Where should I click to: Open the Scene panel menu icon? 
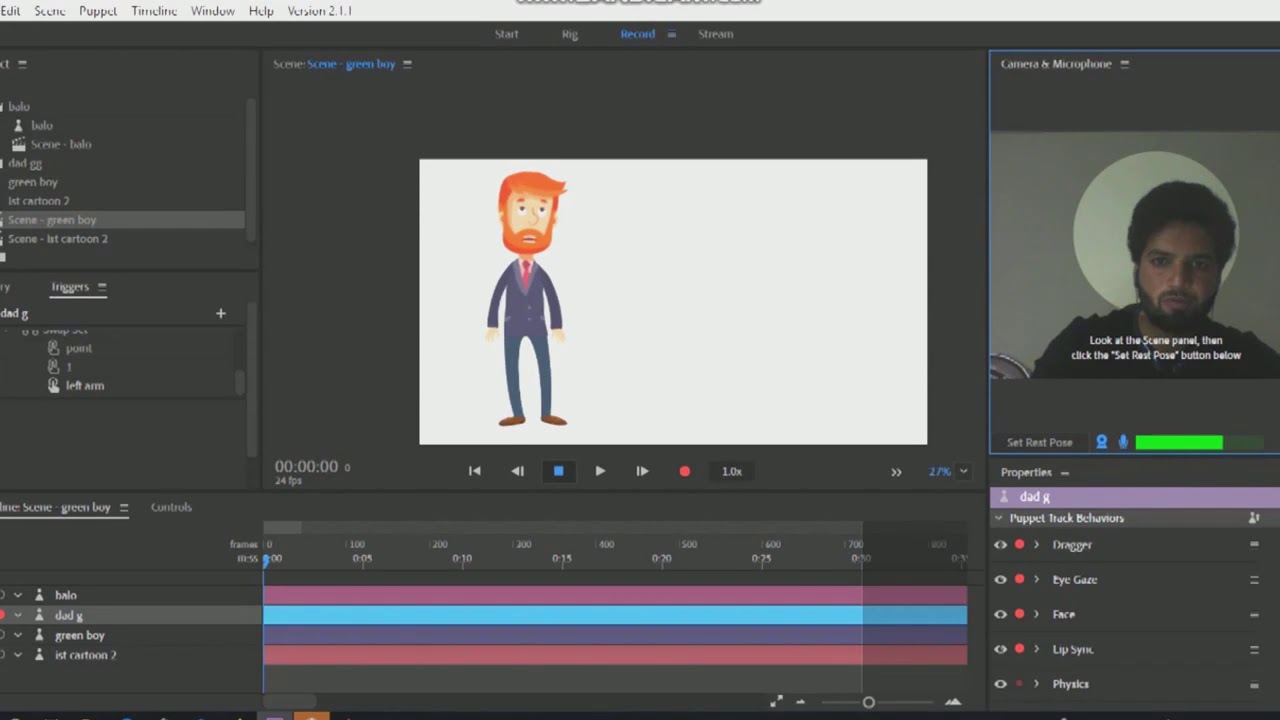pos(407,64)
